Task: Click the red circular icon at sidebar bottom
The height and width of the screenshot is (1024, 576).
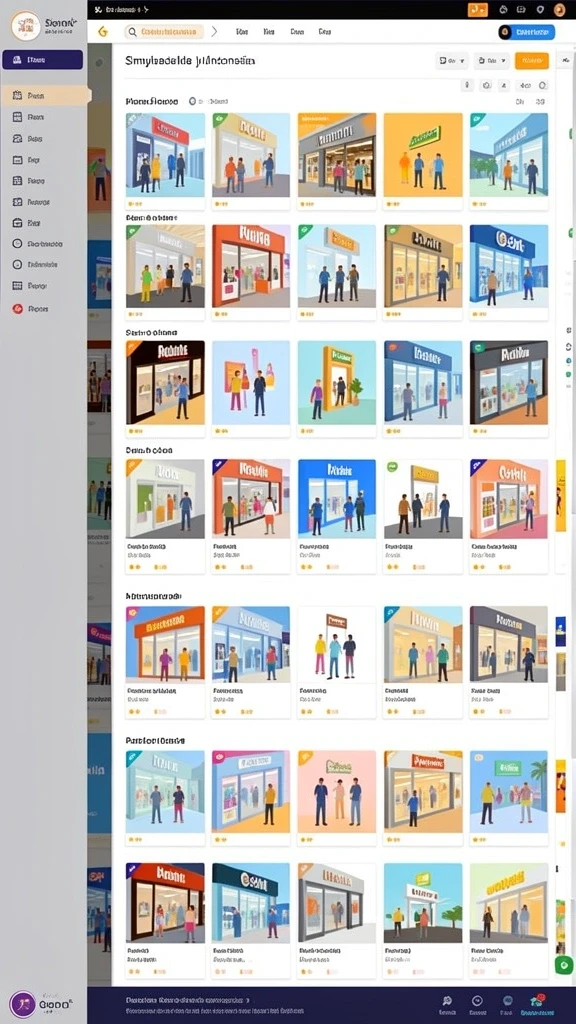Action: pyautogui.click(x=18, y=309)
